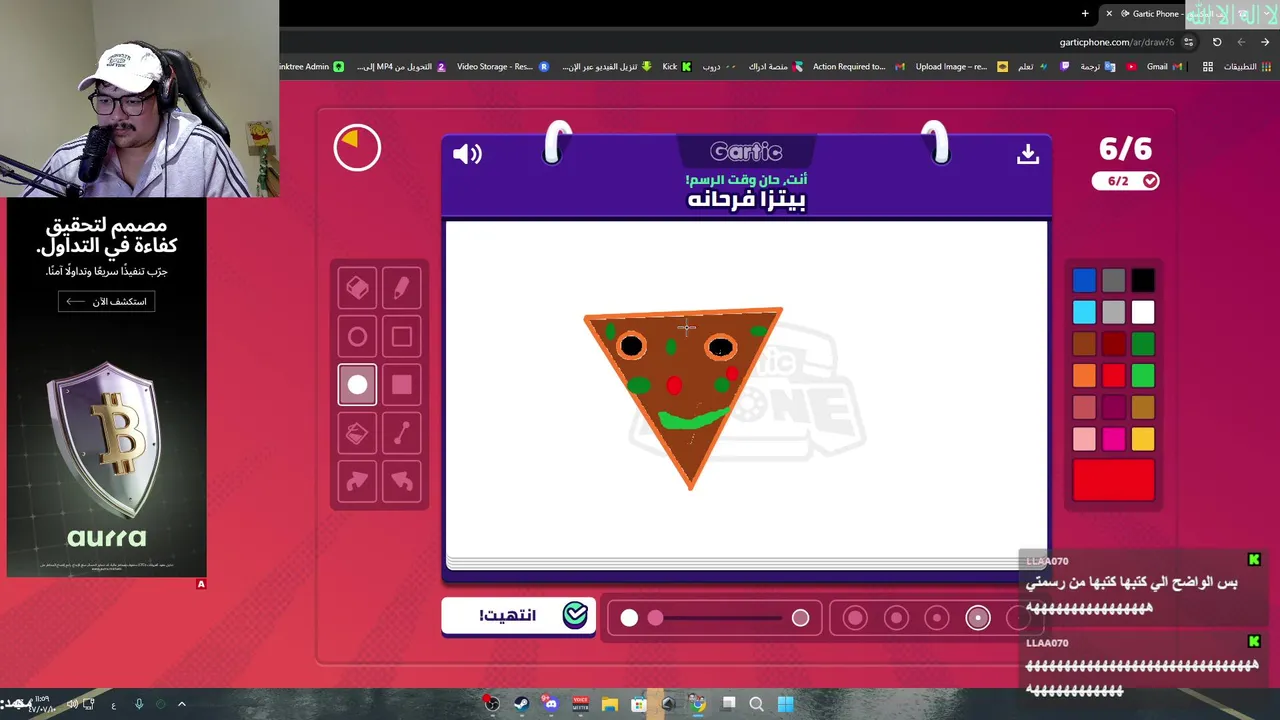
Task: Open the Windows Start menu
Action: click(786, 704)
